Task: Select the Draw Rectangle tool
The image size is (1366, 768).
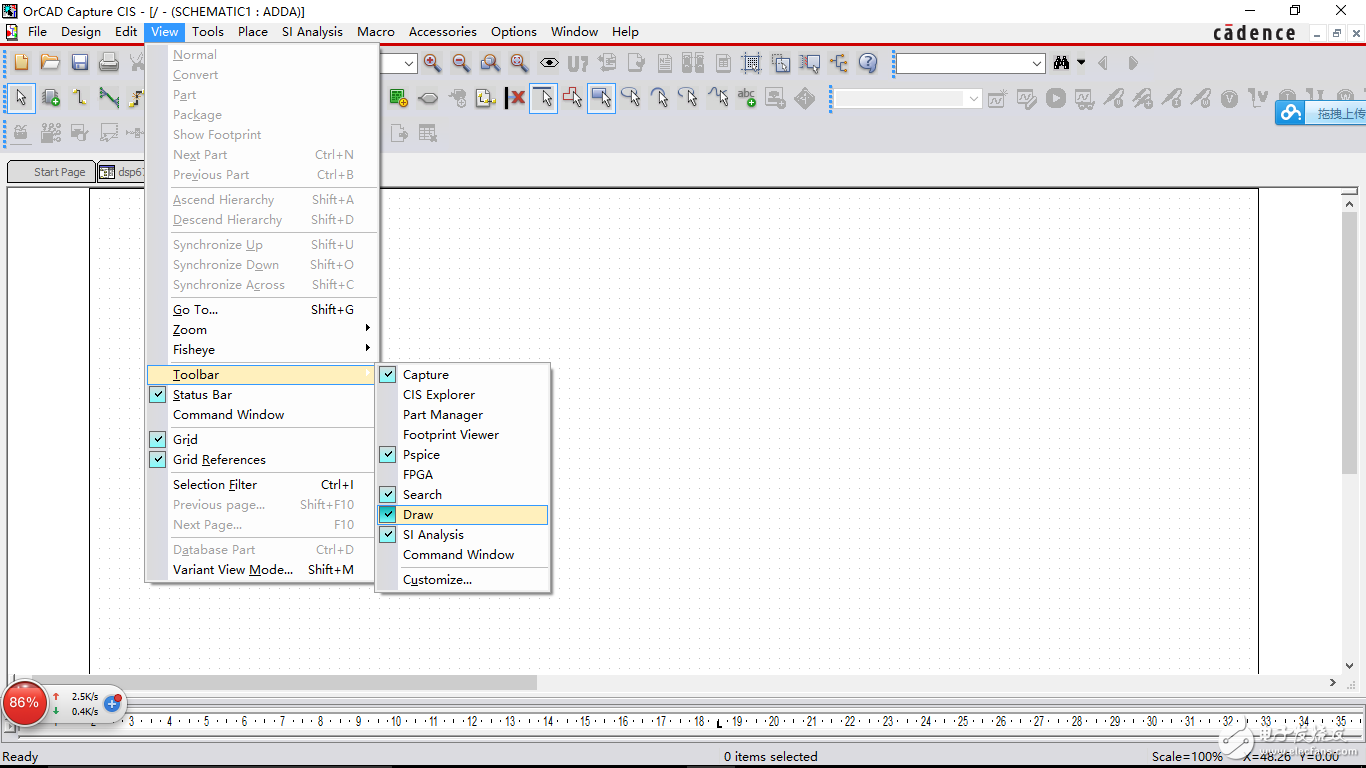Action: 601,98
